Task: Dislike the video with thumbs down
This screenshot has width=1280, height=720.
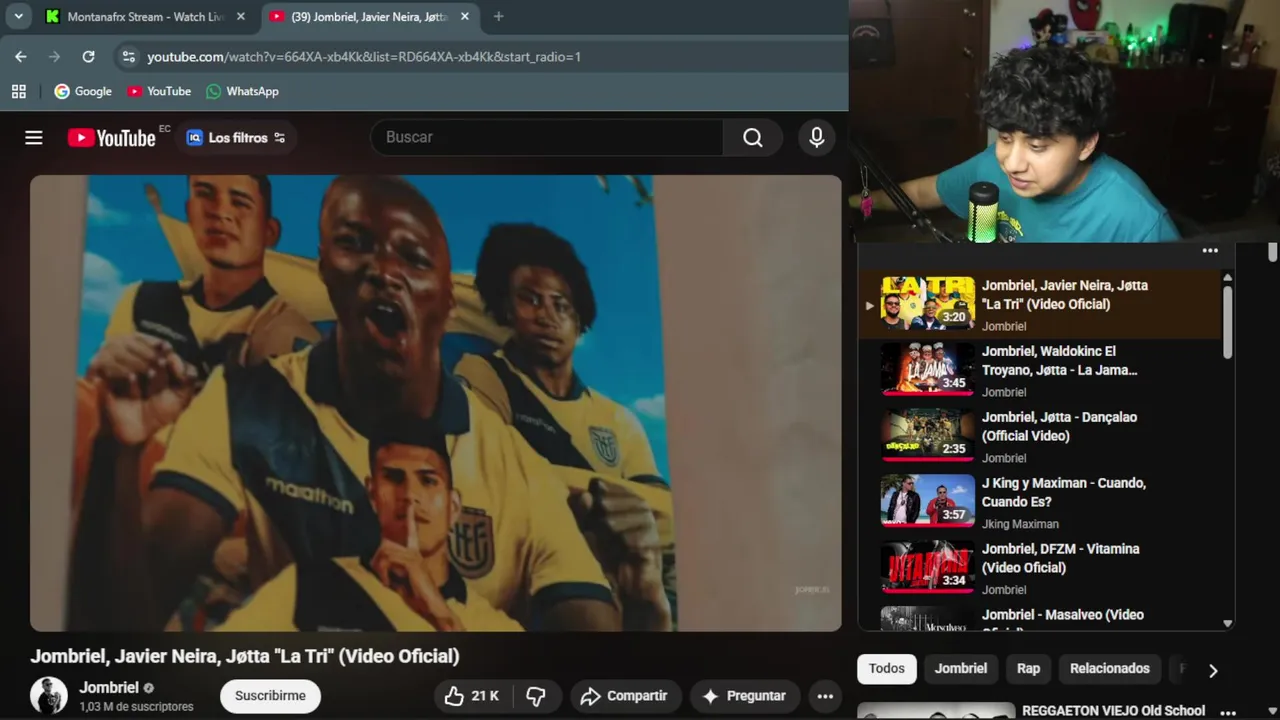Action: point(536,696)
